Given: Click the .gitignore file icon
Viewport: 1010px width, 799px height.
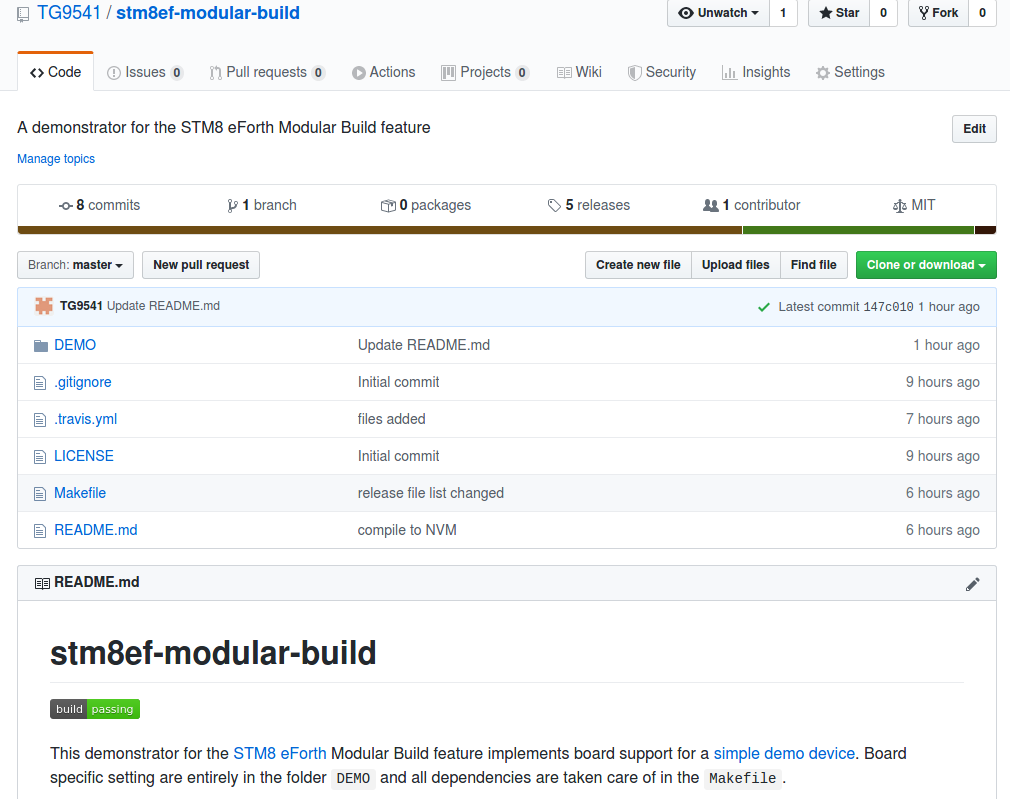Looking at the screenshot, I should [x=40, y=383].
